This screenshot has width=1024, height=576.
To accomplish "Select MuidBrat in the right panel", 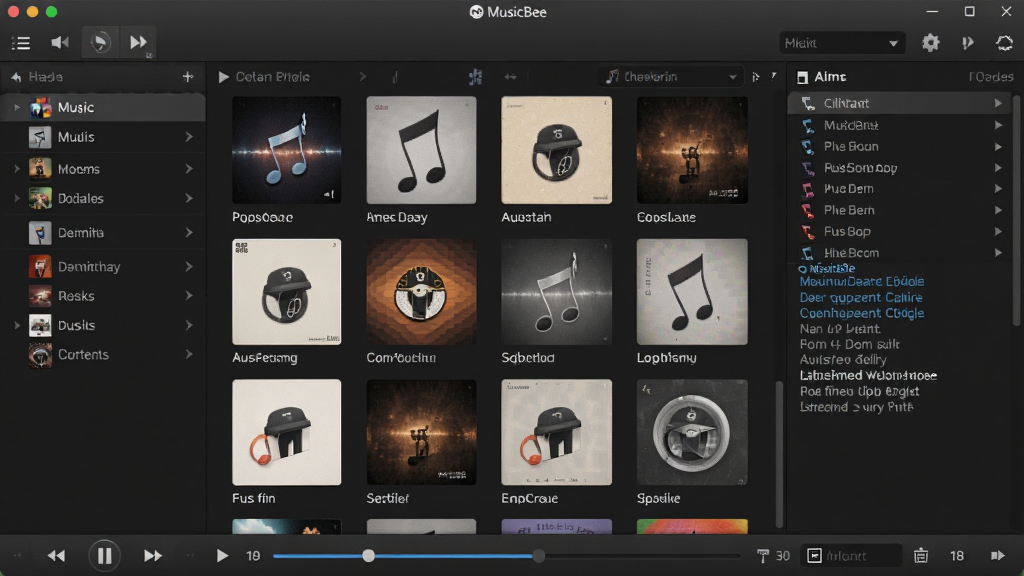I will [x=899, y=125].
